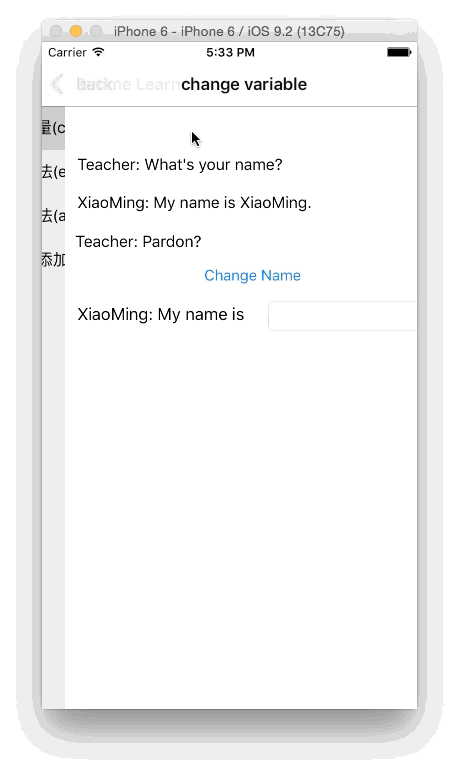
Task: Click the battery indicator icon
Action: click(x=399, y=52)
